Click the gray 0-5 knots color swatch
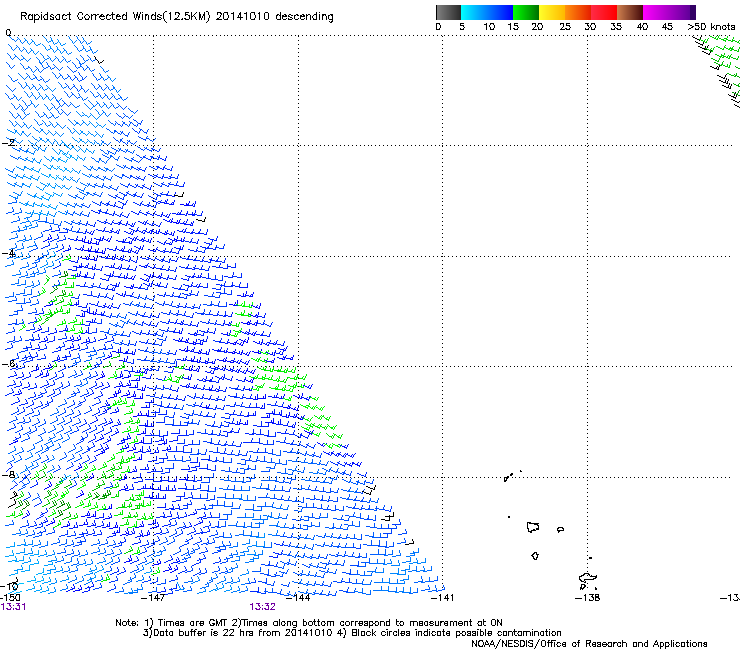This screenshot has height=650, width=740. 448,12
